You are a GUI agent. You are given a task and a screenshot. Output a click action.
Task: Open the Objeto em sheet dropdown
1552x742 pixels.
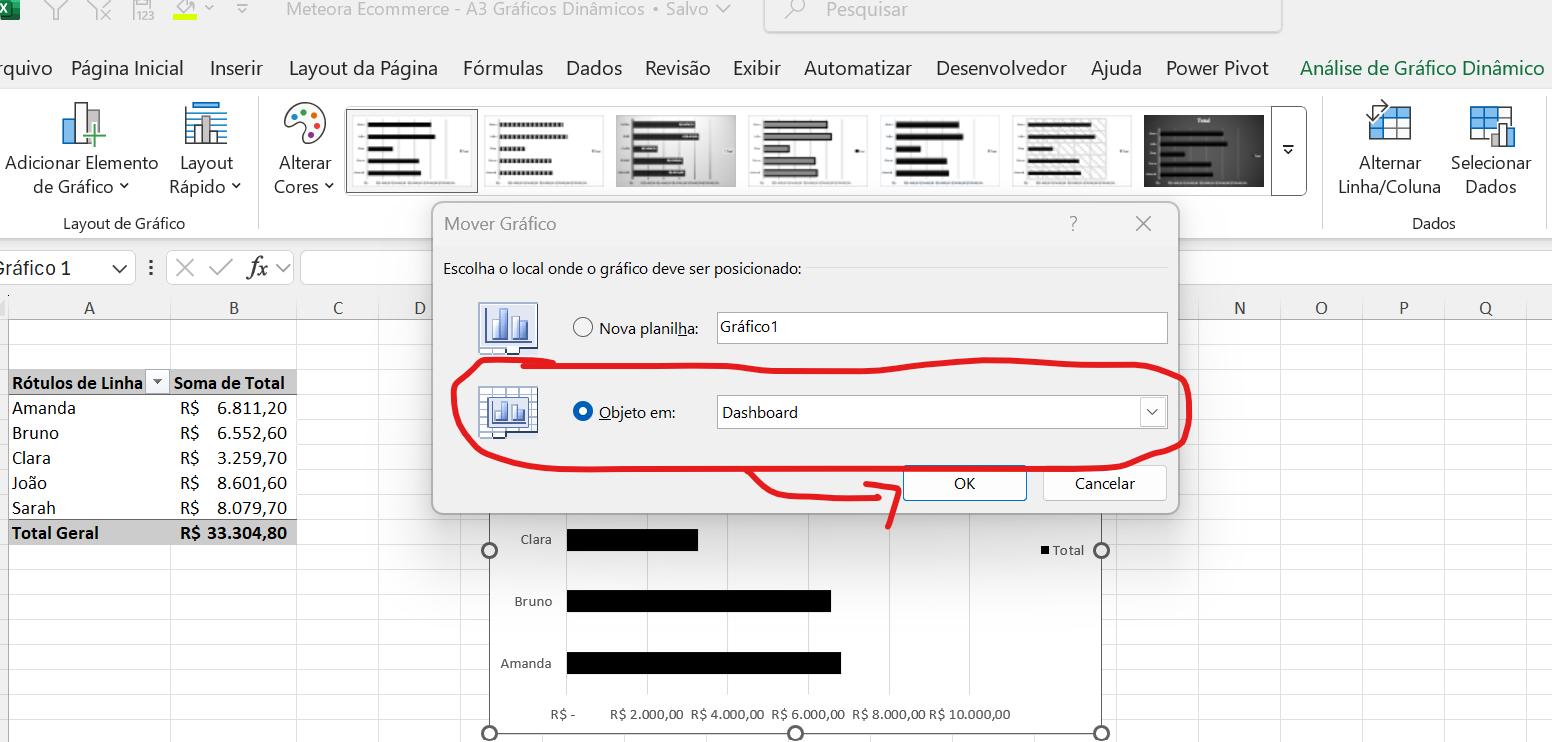[1152, 412]
